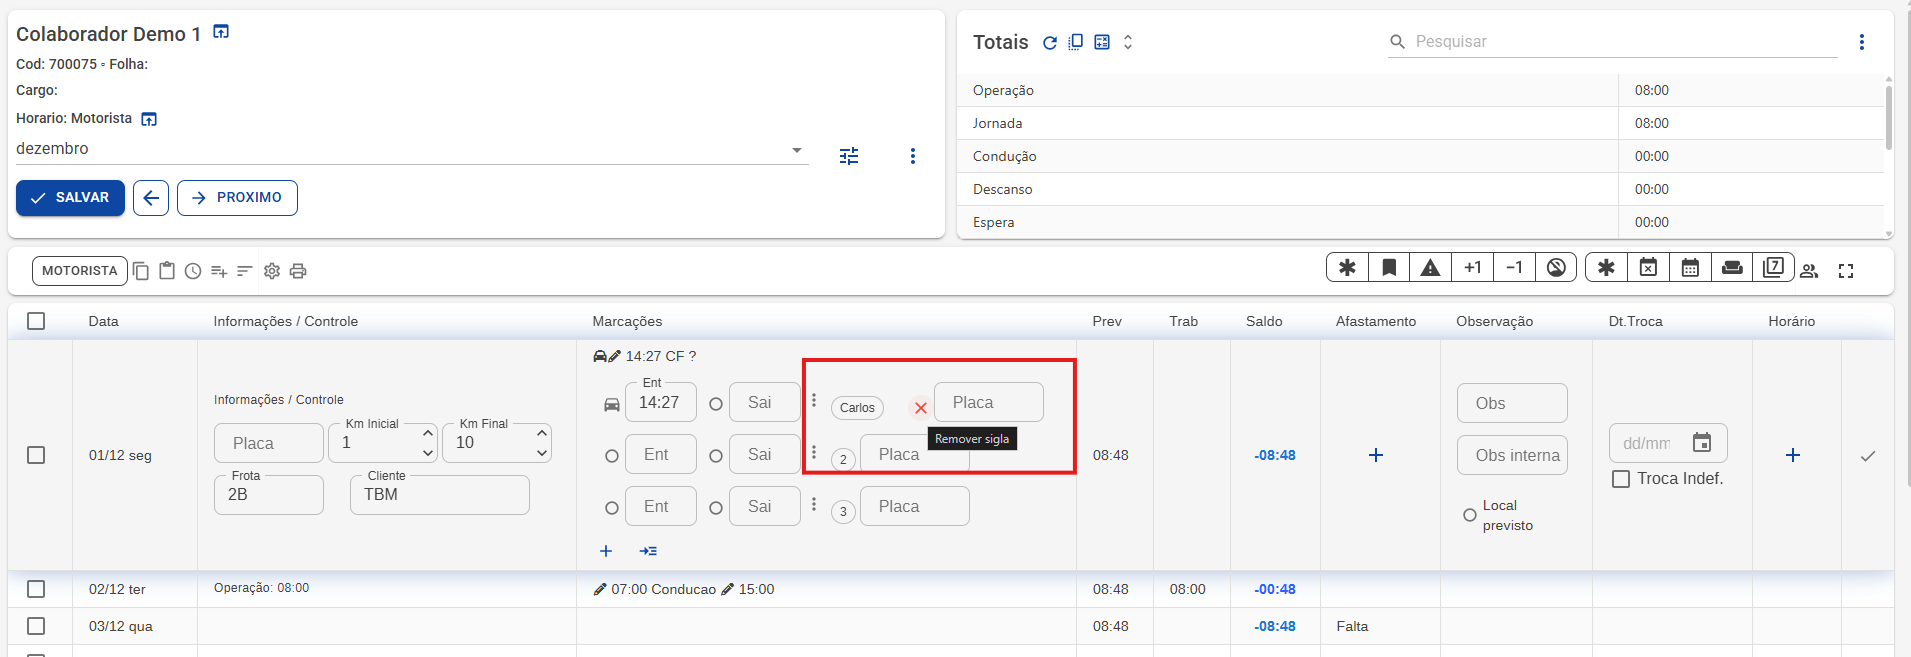This screenshot has width=1911, height=657.
Task: Click the sofa rest icon button
Action: (x=1732, y=267)
